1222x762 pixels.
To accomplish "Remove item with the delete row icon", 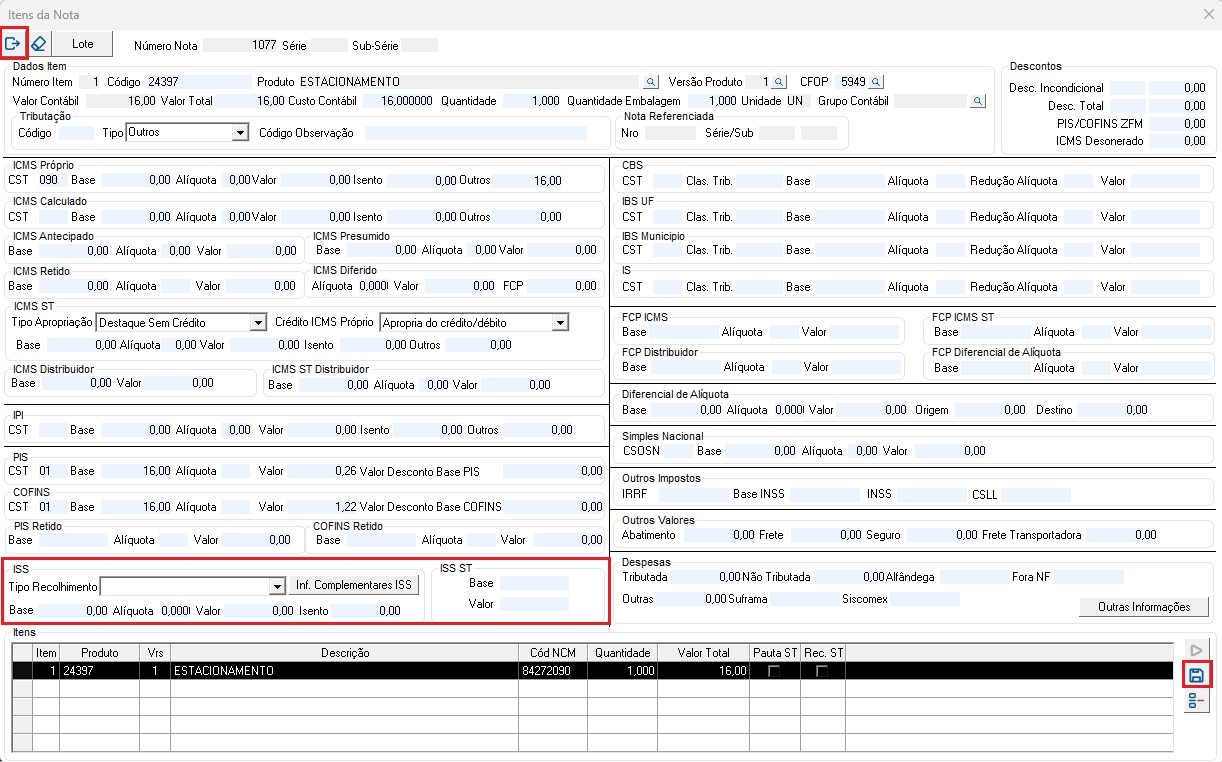I will [1196, 700].
